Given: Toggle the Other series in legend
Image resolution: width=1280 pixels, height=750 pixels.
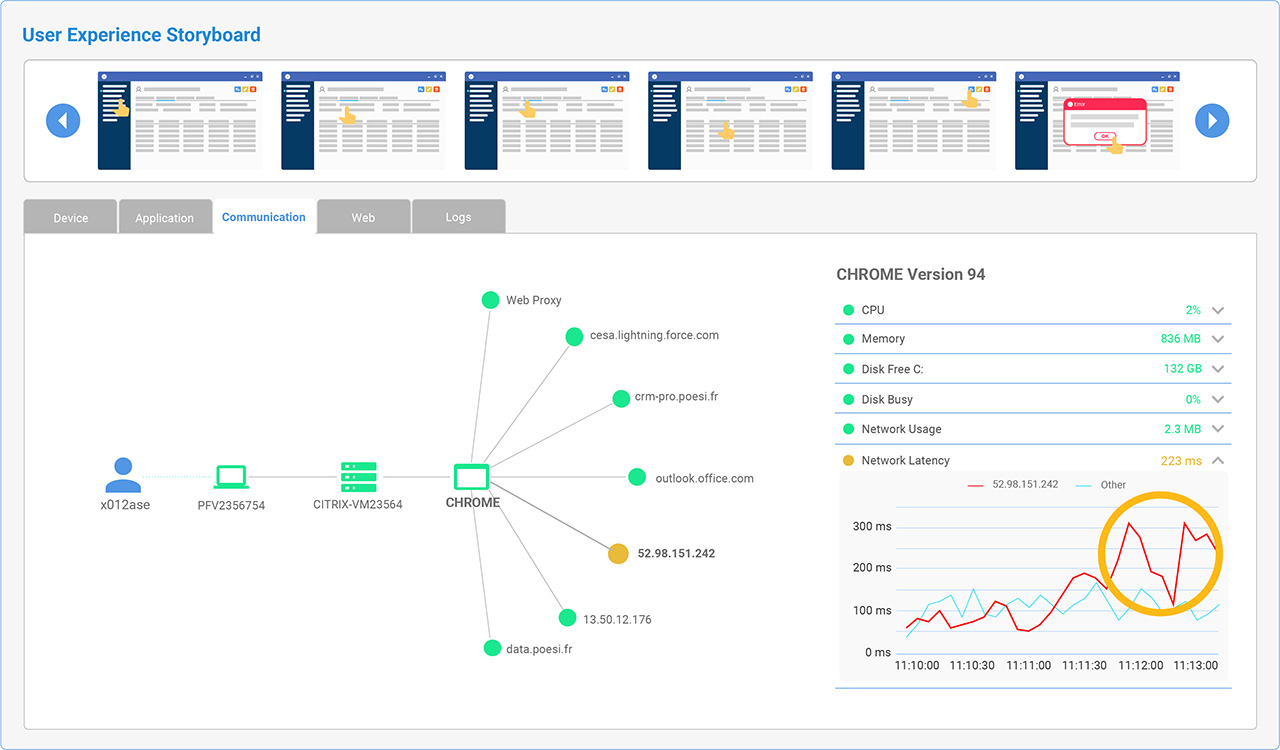Looking at the screenshot, I should pyautogui.click(x=1101, y=485).
